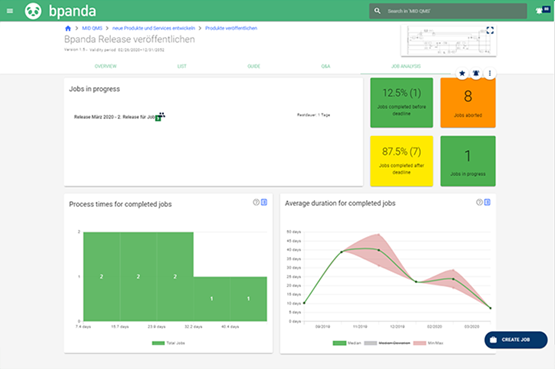This screenshot has height=369, width=555.
Task: Click blue export icon on Process times chart
Action: pyautogui.click(x=264, y=202)
